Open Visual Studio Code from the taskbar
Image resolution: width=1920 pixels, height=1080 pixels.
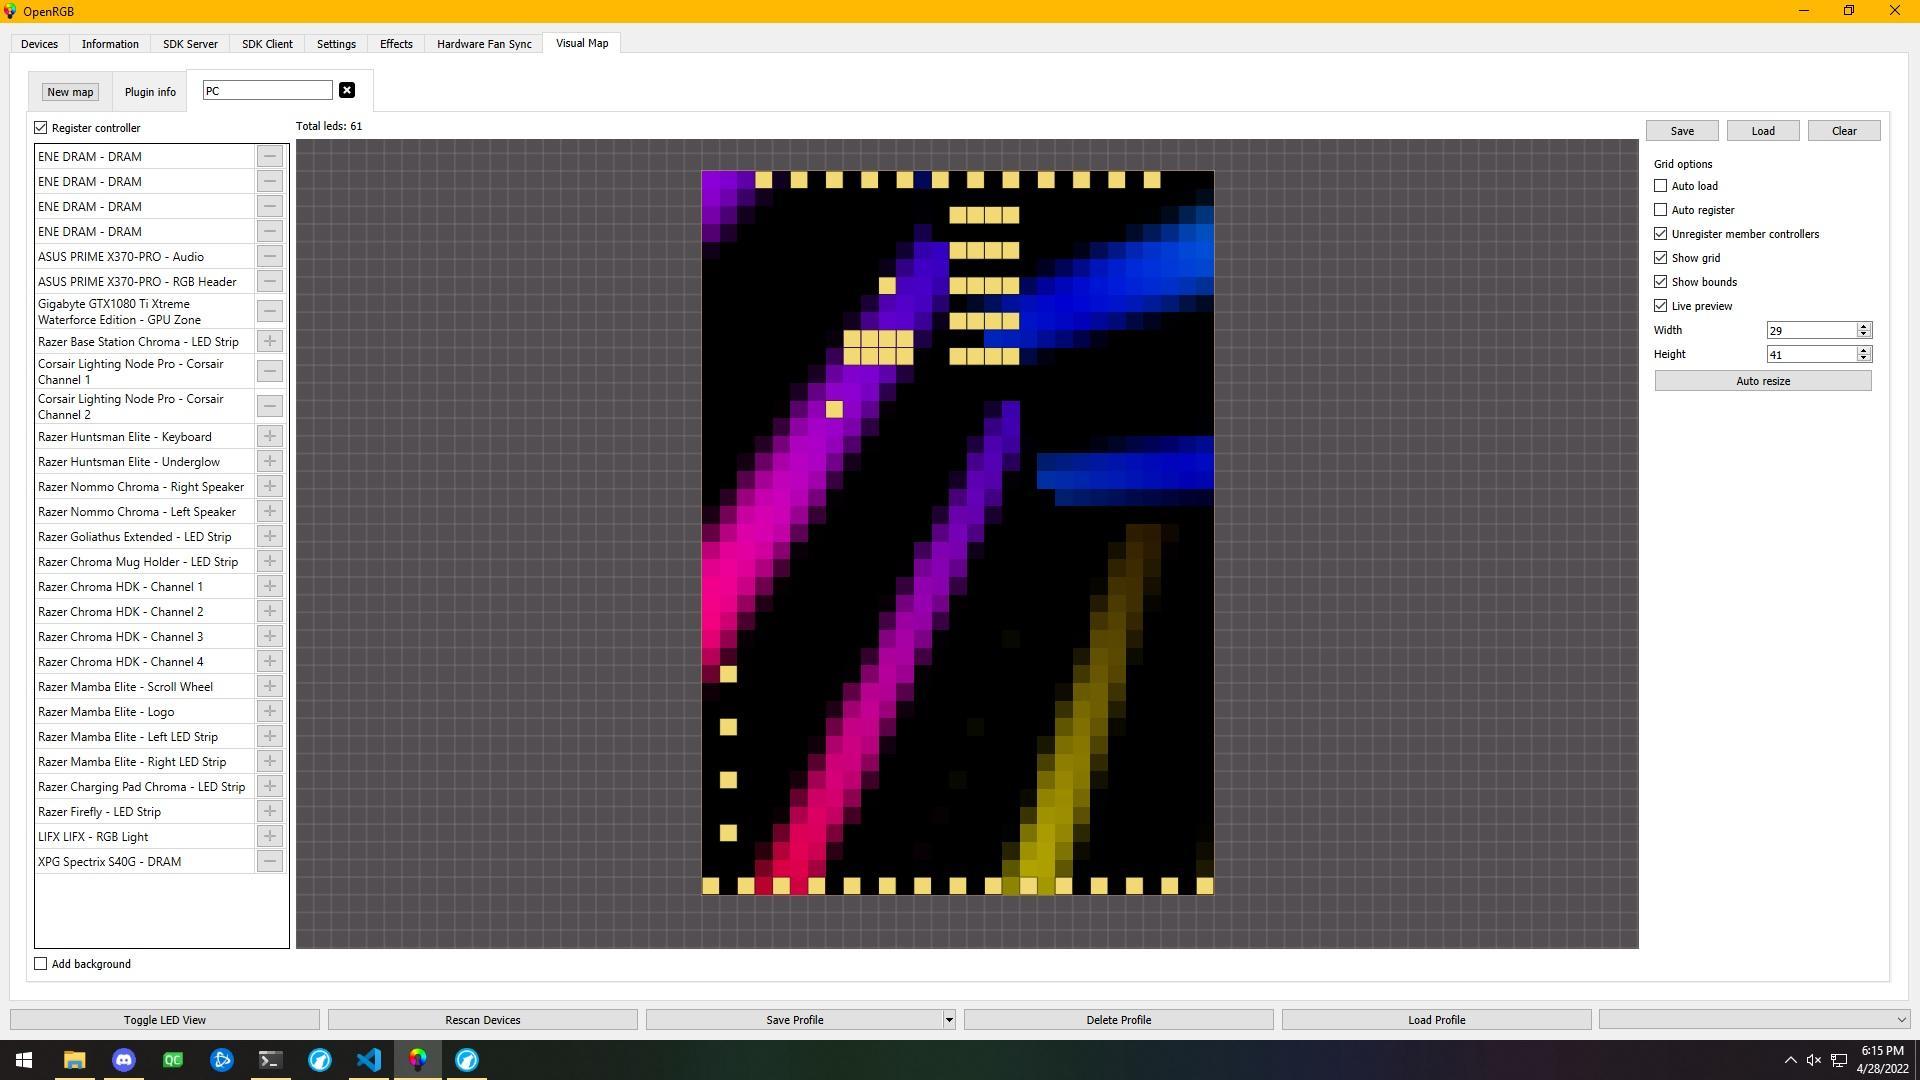pos(369,1060)
